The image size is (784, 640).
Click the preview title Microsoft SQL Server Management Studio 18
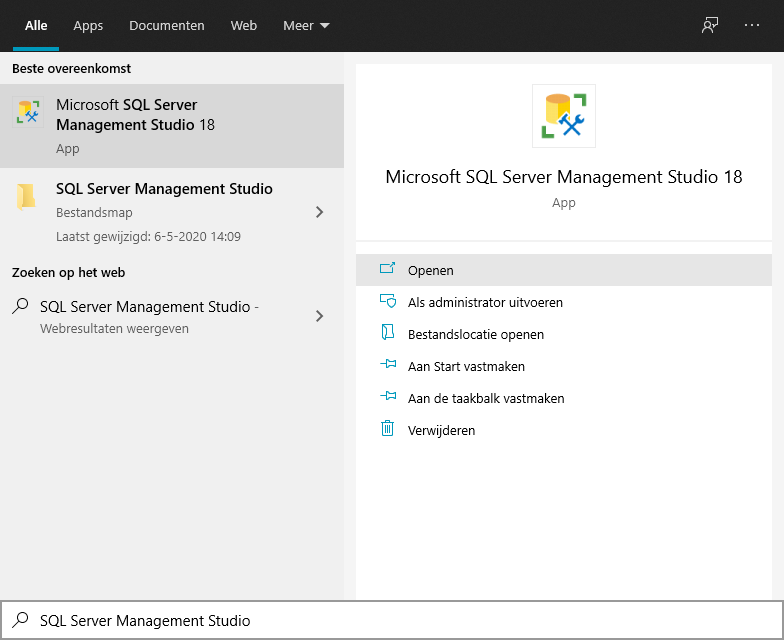point(564,177)
